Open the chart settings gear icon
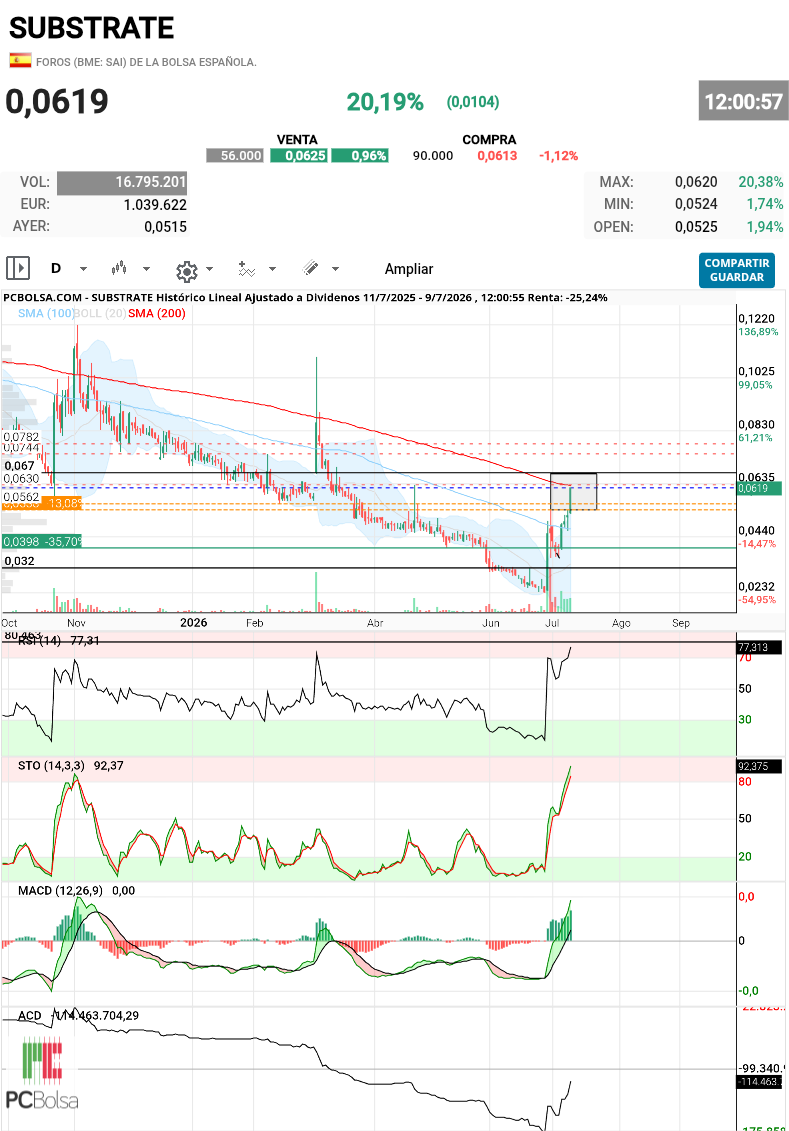789x1131 pixels. [187, 271]
